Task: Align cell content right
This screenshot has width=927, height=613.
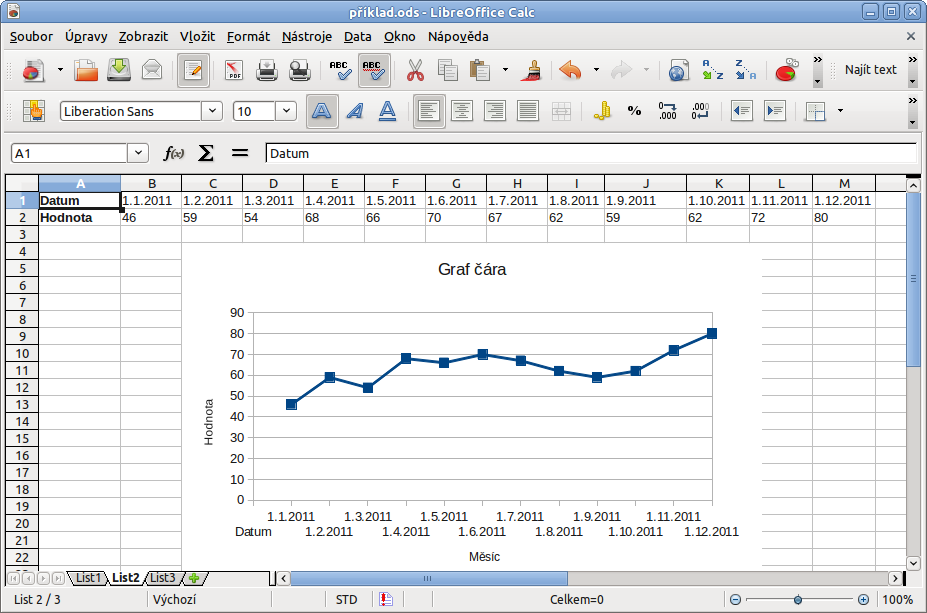Action: pos(495,111)
